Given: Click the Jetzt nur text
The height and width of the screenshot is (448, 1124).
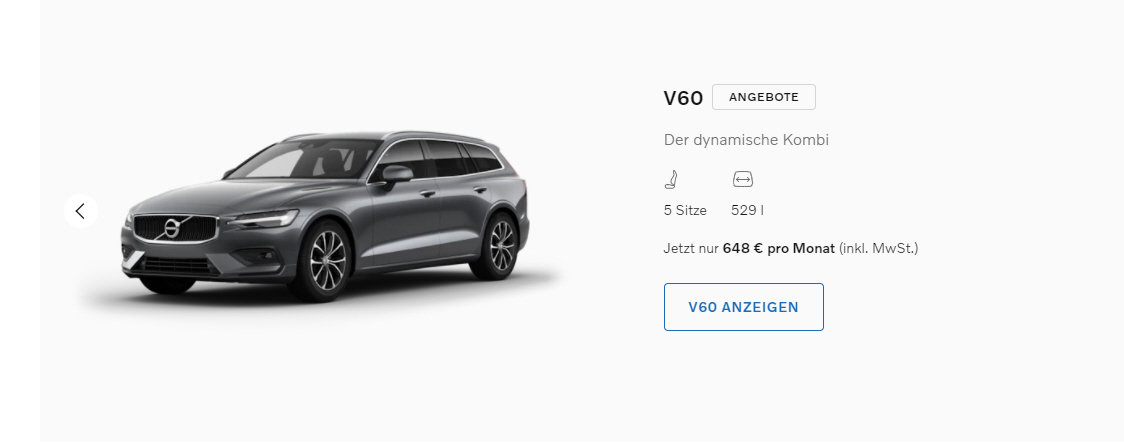Looking at the screenshot, I should click(691, 249).
